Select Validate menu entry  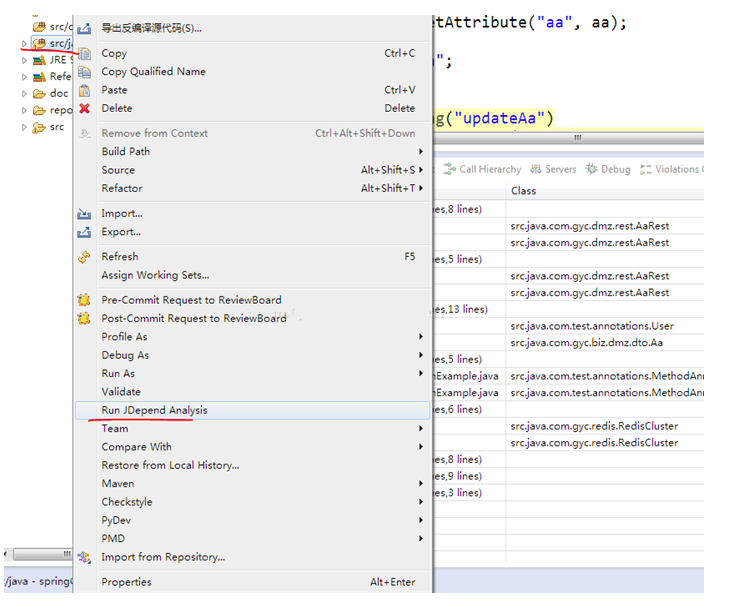coord(253,392)
